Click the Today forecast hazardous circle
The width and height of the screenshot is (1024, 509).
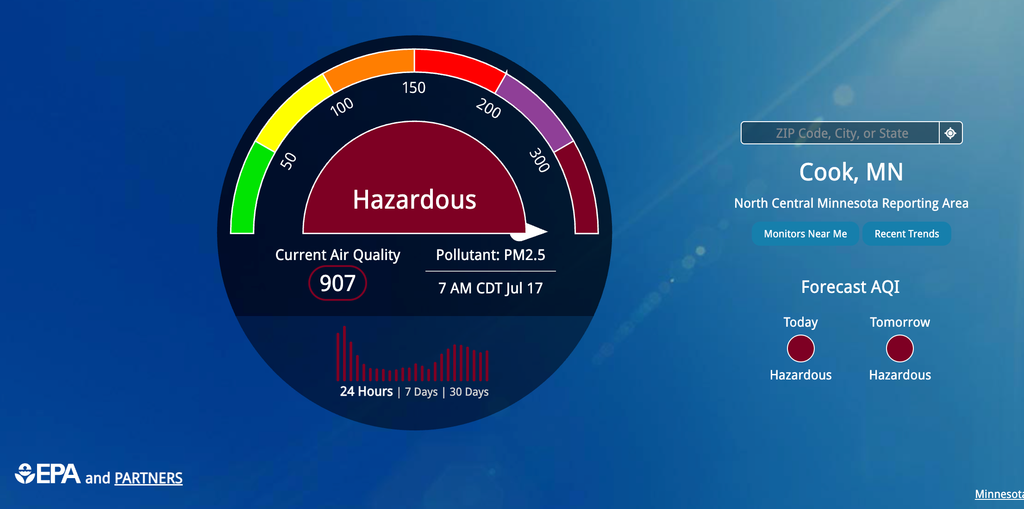(x=801, y=348)
